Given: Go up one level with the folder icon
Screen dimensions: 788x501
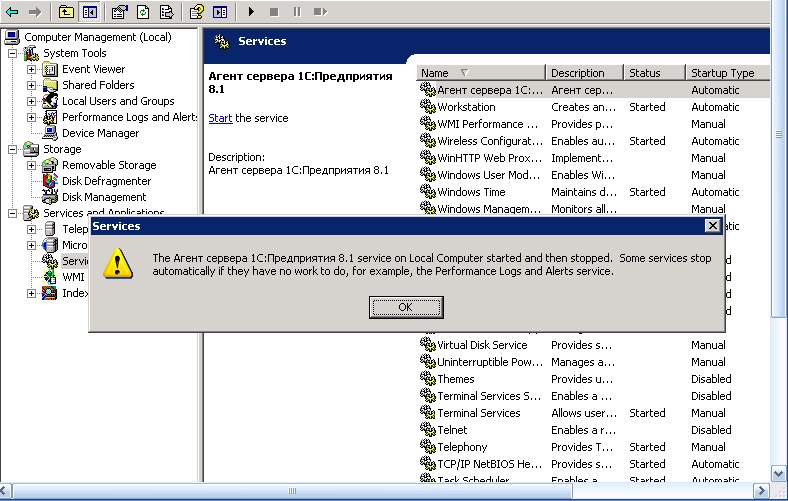Looking at the screenshot, I should 66,12.
